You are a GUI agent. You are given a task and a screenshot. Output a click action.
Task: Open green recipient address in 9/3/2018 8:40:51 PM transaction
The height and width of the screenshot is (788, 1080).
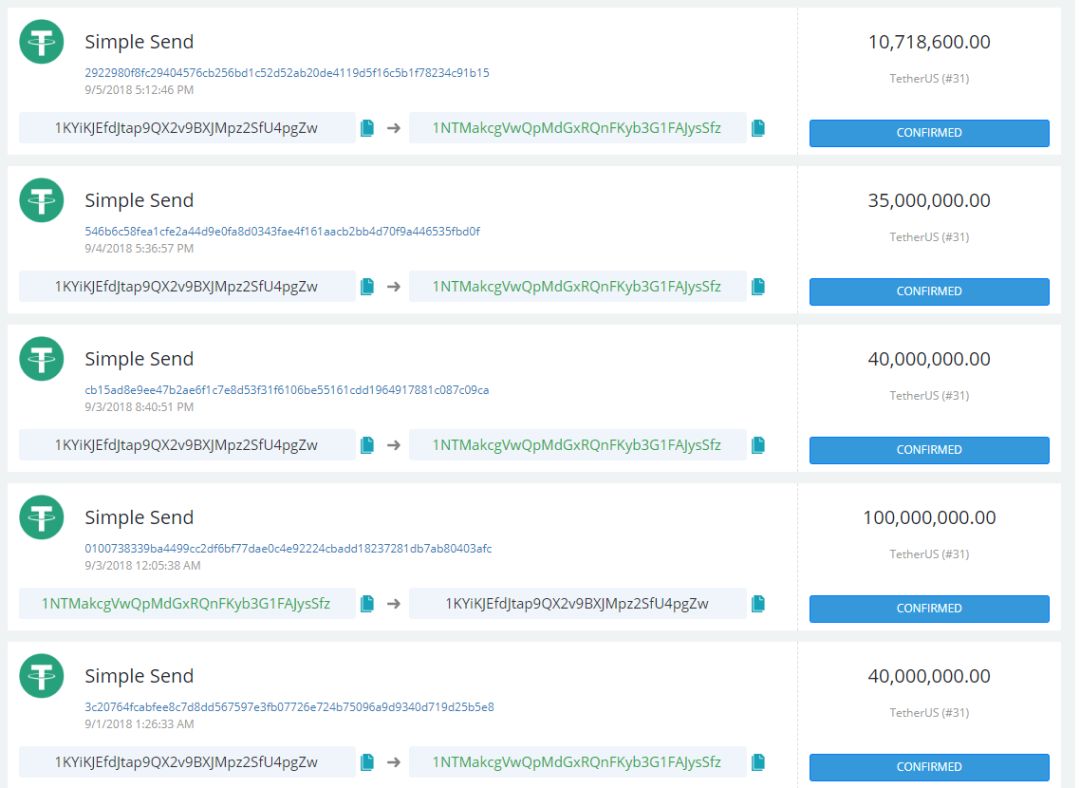577,445
